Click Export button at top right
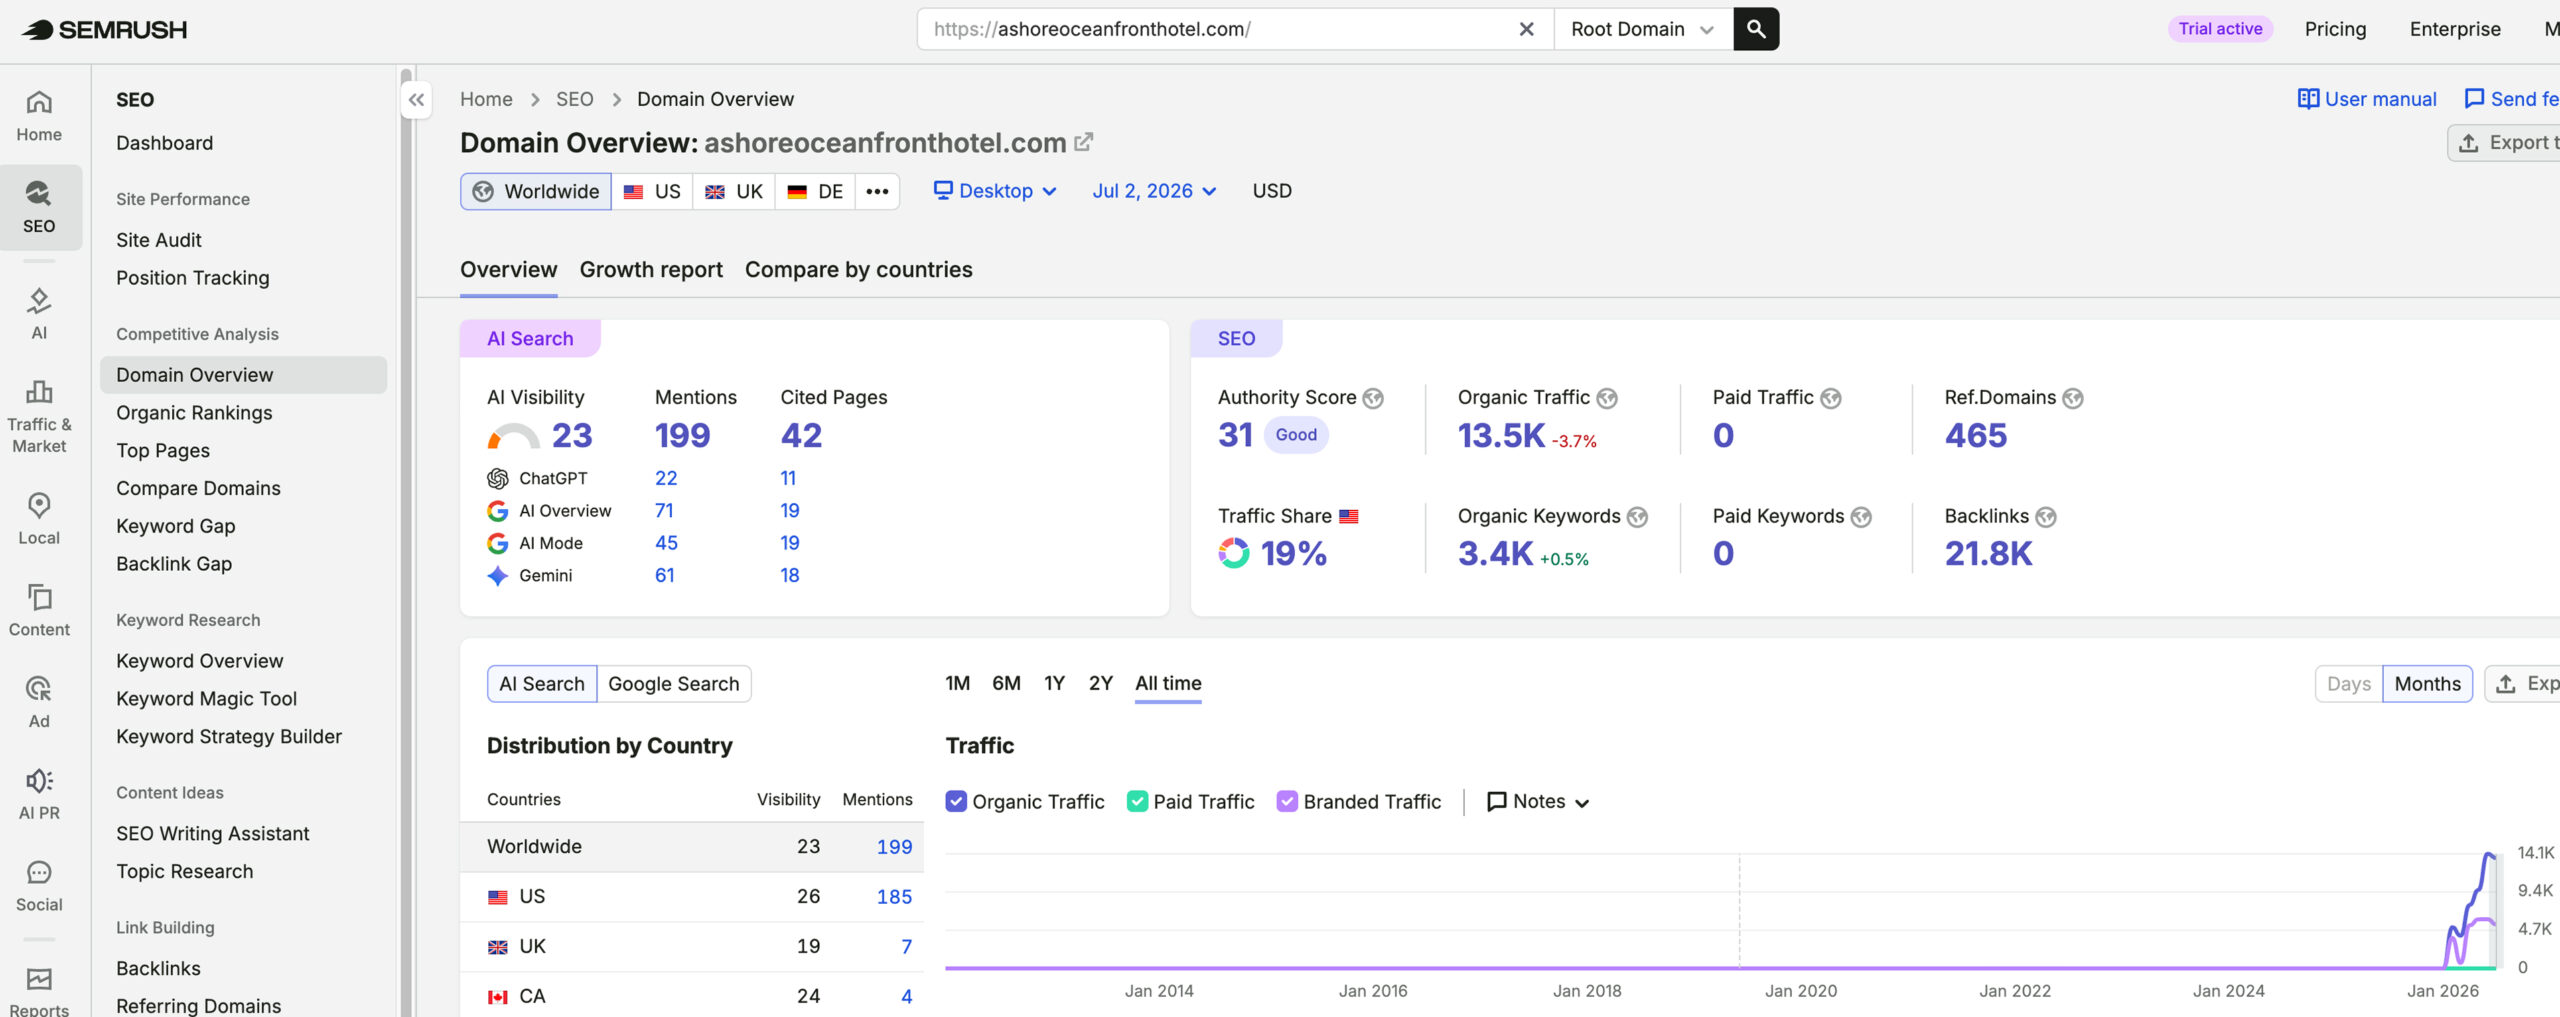Image resolution: width=2560 pixels, height=1017 pixels. [2505, 143]
